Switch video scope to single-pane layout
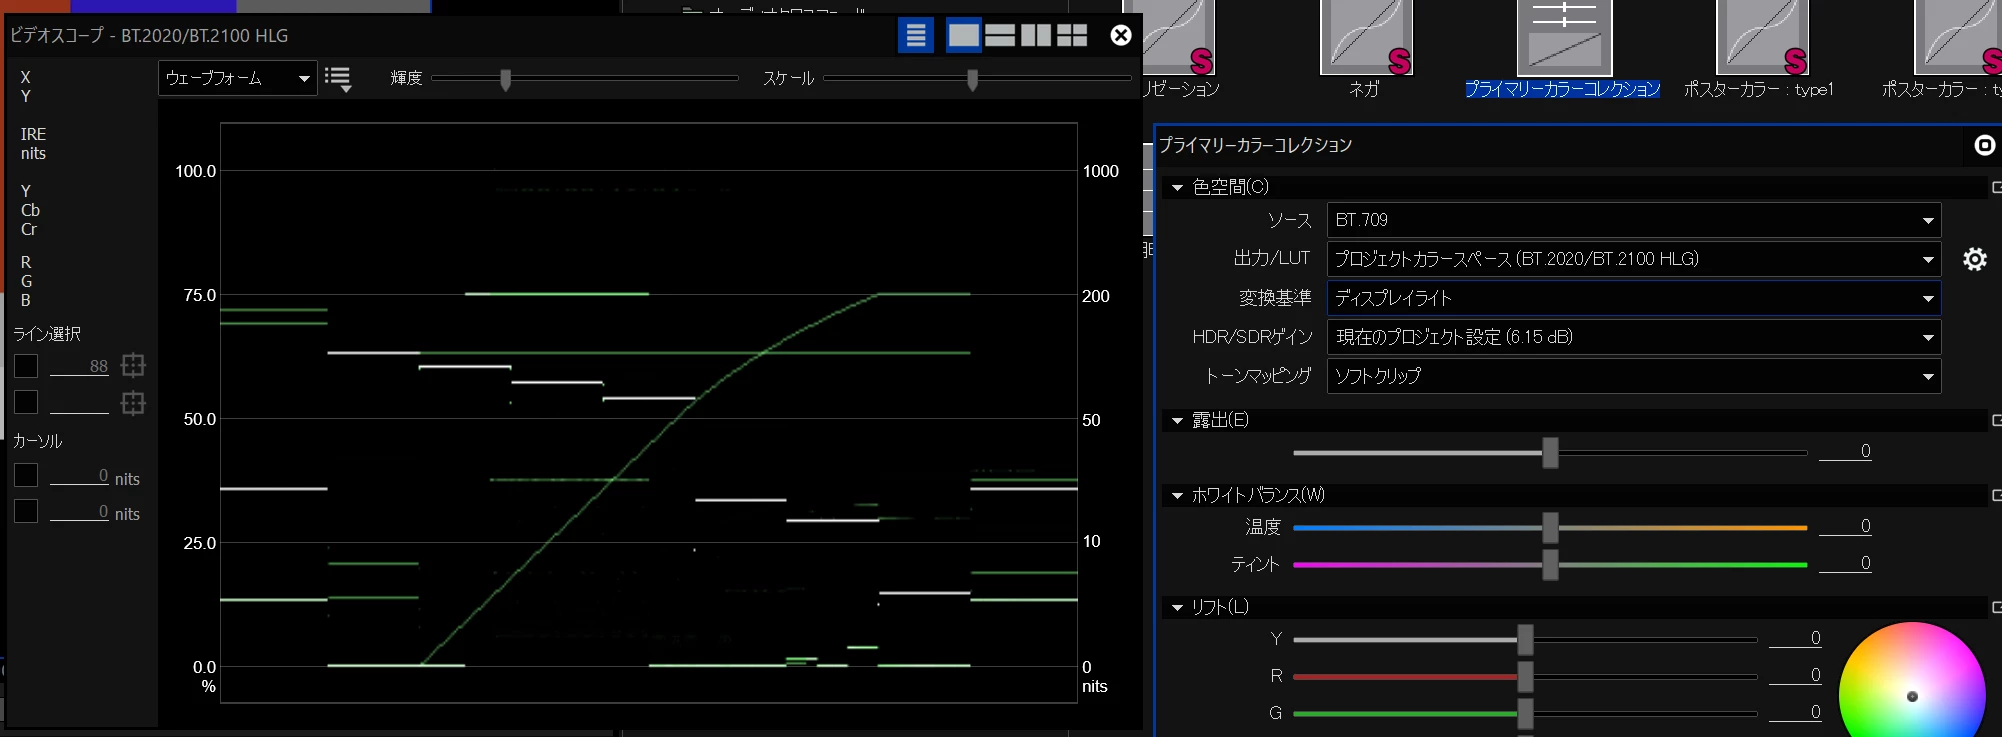This screenshot has height=737, width=2002. 964,36
